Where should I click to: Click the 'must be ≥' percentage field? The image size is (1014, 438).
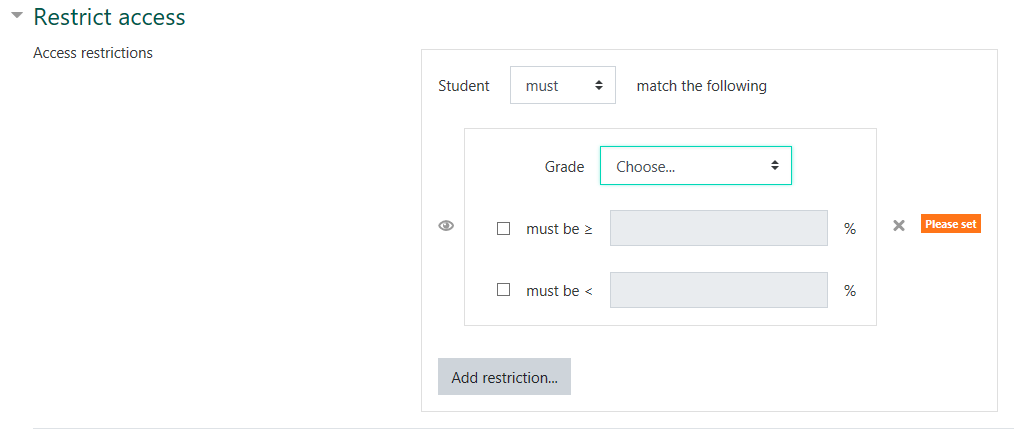(718, 228)
